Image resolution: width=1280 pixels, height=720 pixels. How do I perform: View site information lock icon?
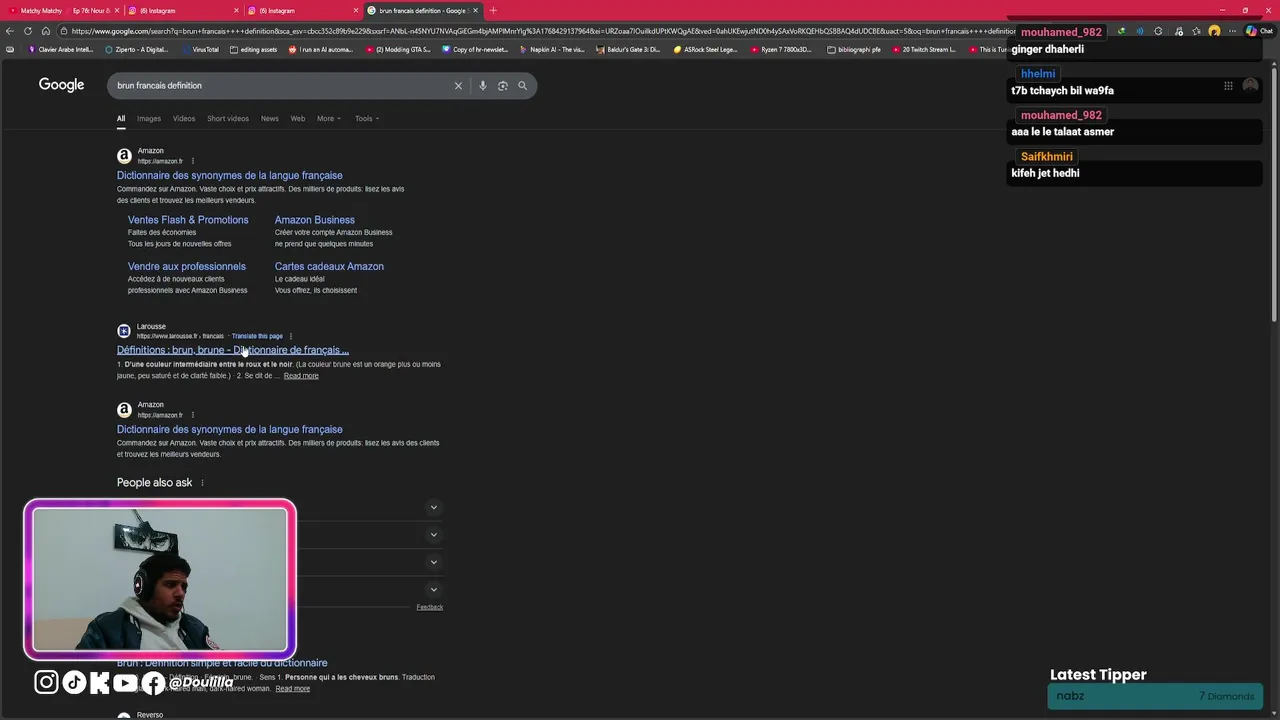pyautogui.click(x=63, y=31)
